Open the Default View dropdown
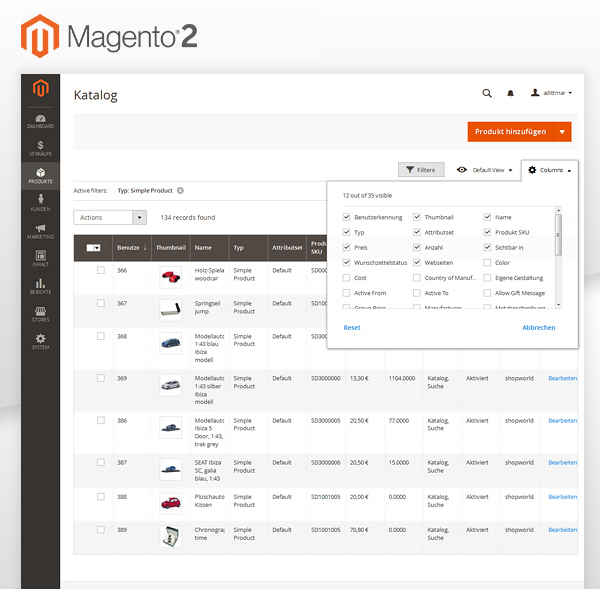The width and height of the screenshot is (600, 589). coord(484,170)
